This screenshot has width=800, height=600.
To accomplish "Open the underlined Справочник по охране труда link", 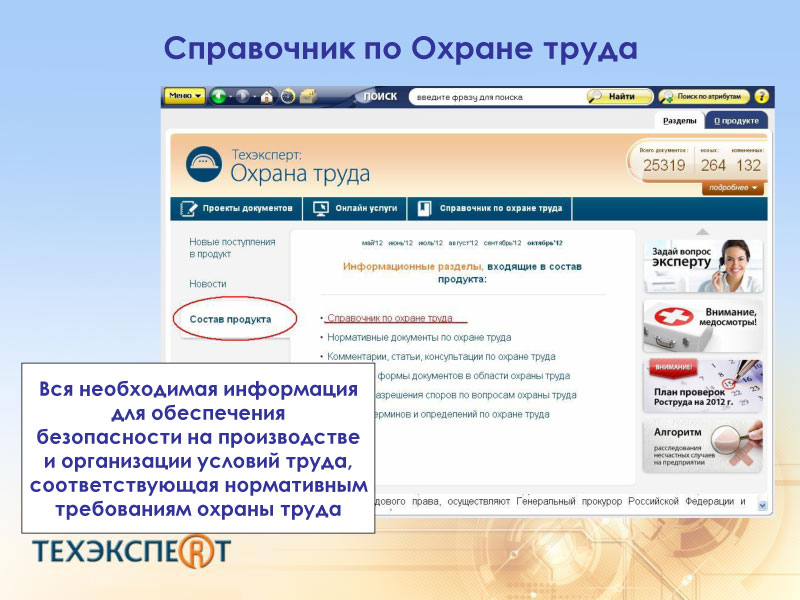I will tap(390, 318).
